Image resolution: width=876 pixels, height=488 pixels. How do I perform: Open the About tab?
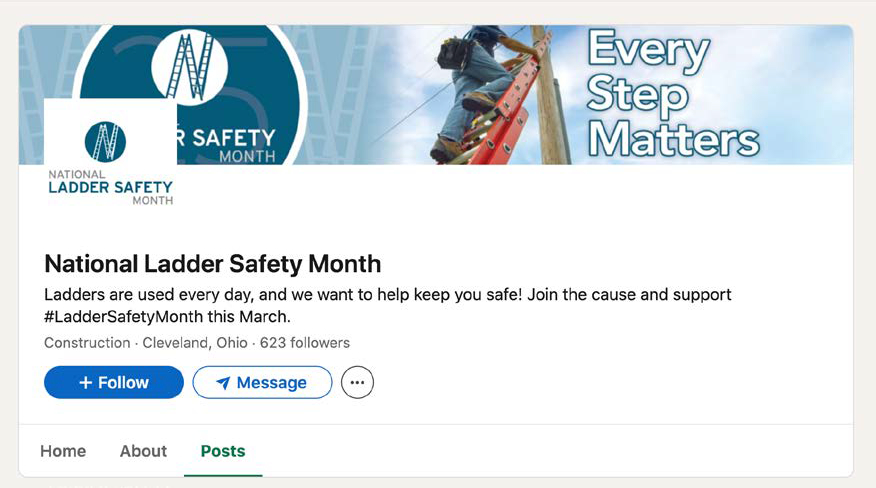coord(143,451)
